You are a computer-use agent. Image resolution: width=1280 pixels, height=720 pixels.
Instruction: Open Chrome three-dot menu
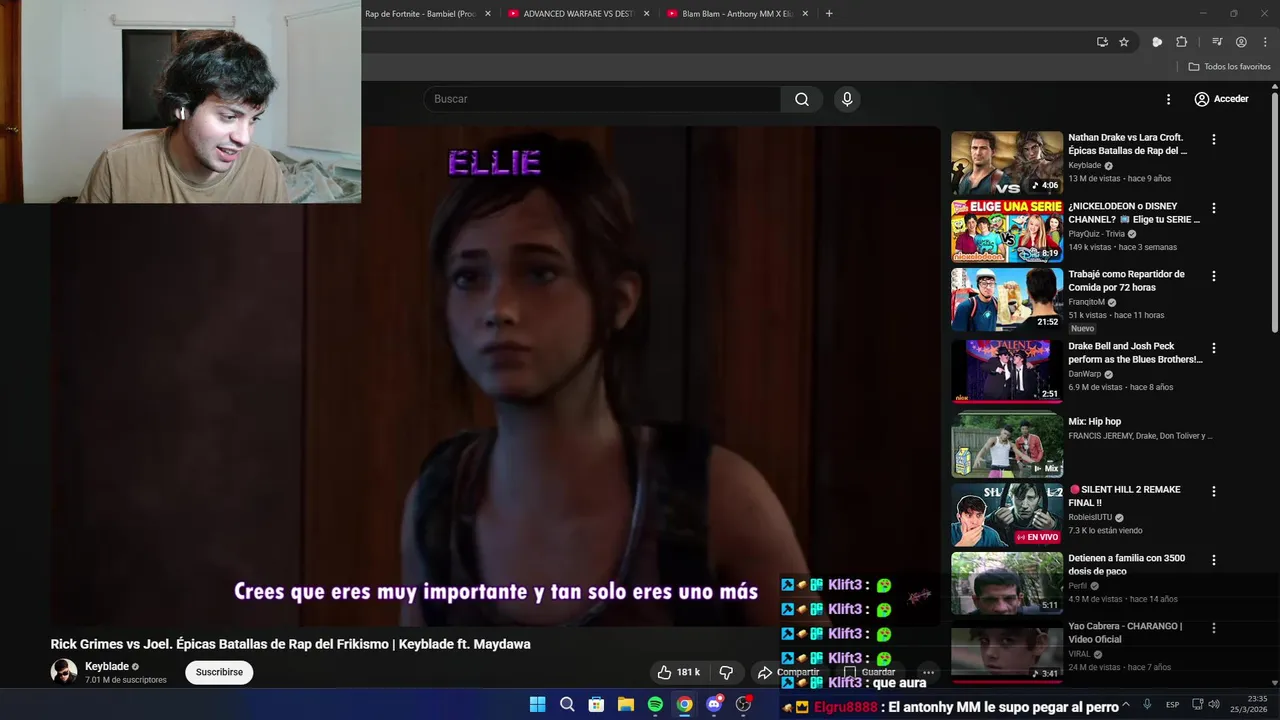(1264, 42)
